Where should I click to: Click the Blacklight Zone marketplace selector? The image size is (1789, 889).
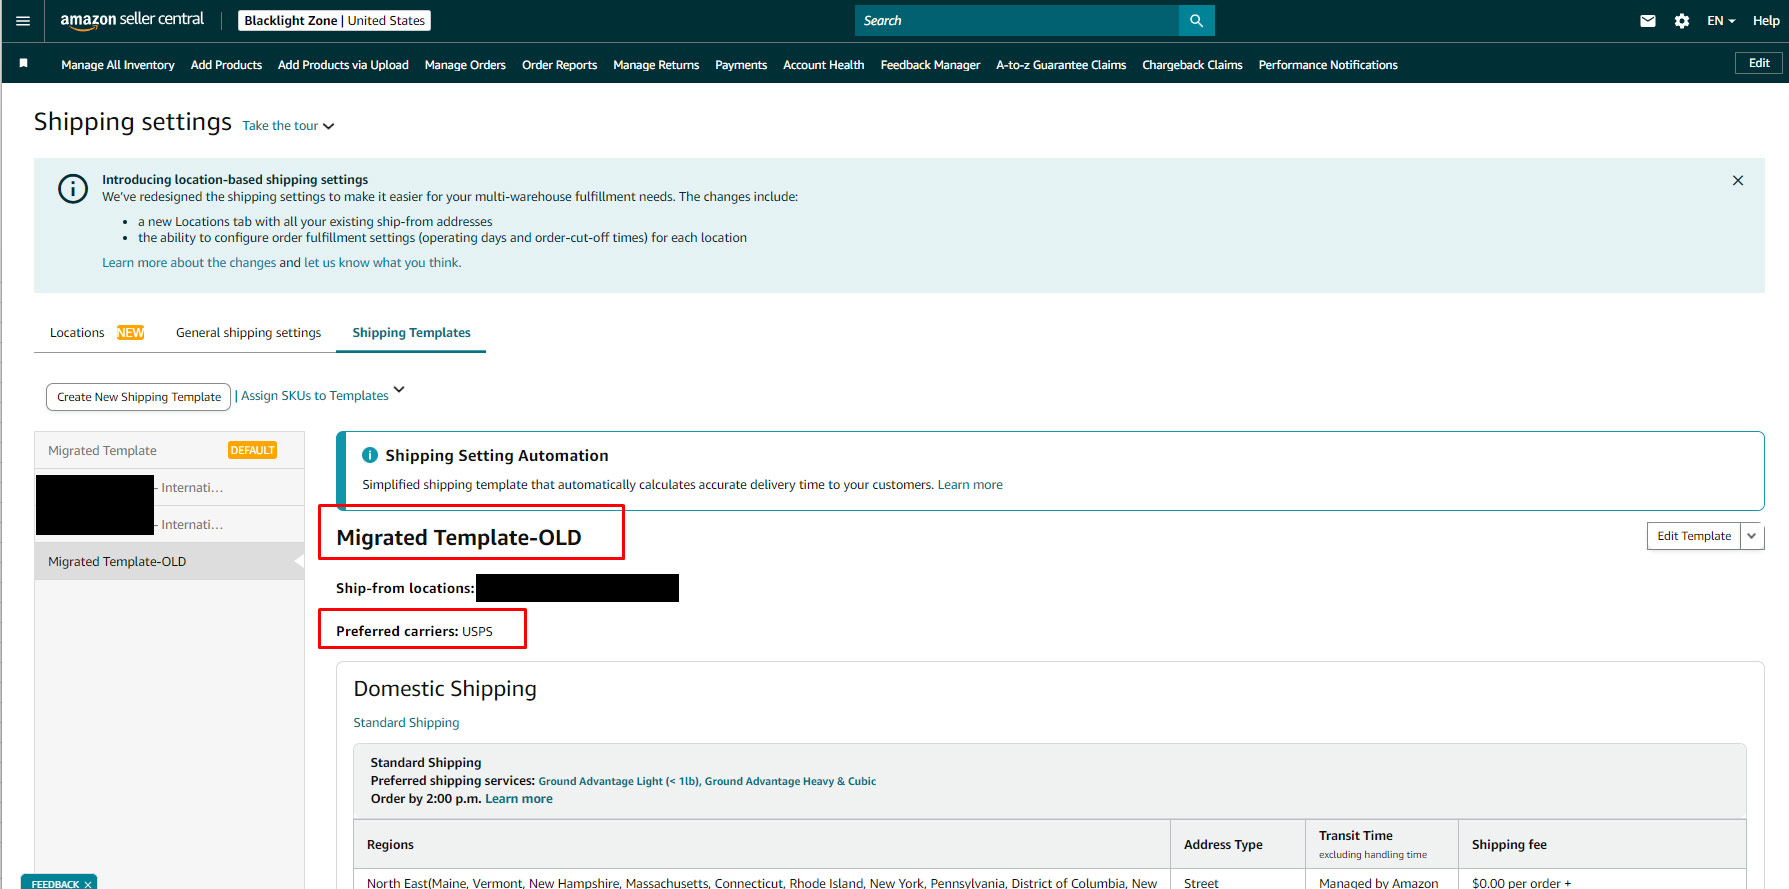point(334,21)
